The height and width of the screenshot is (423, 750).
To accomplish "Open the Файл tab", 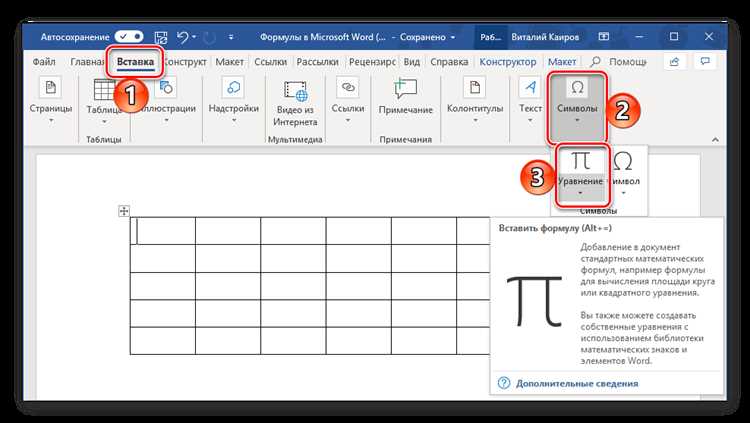I will coord(44,62).
